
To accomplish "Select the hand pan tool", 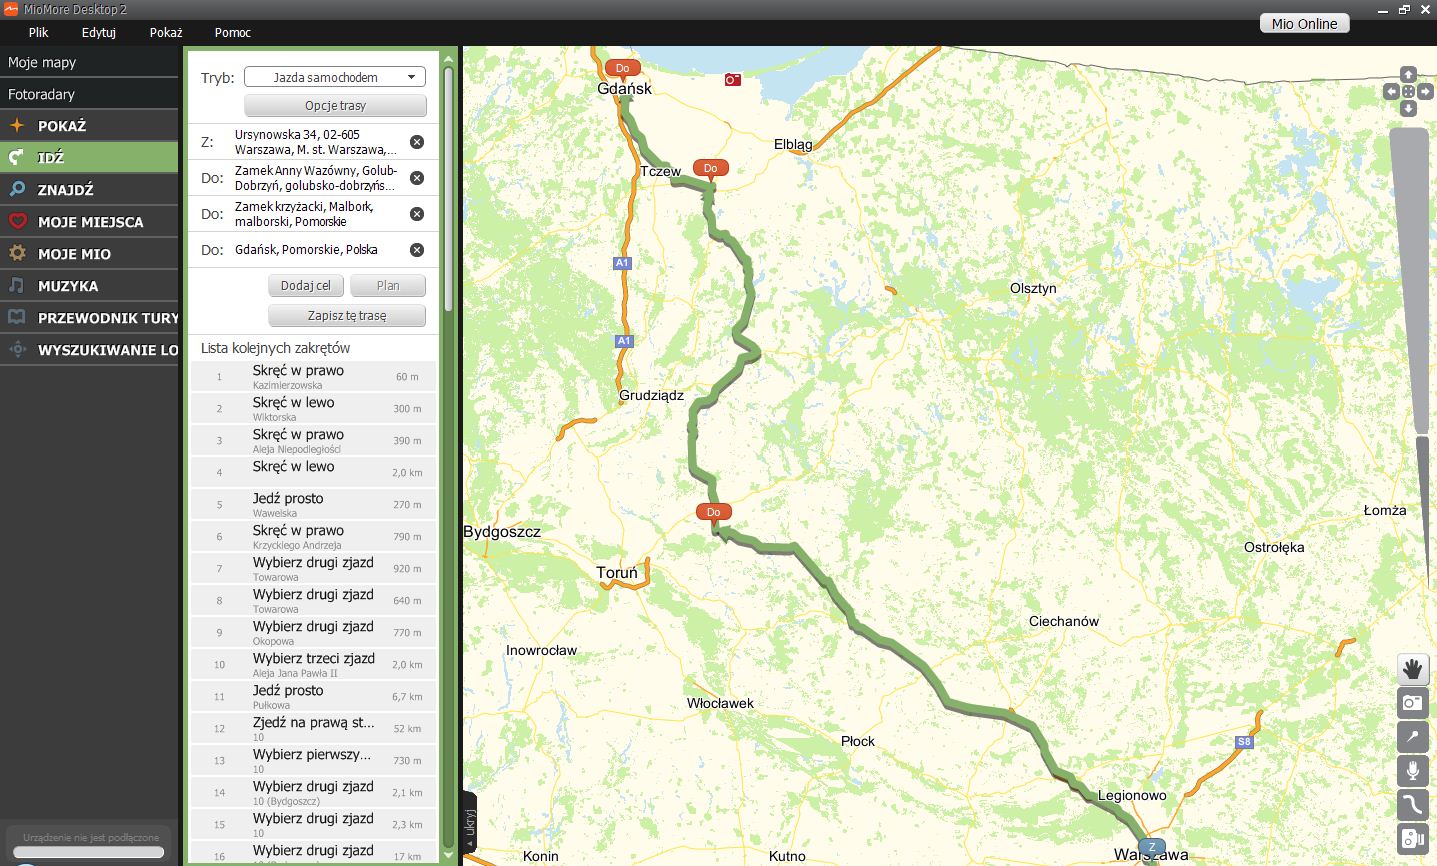I will click(x=1412, y=669).
